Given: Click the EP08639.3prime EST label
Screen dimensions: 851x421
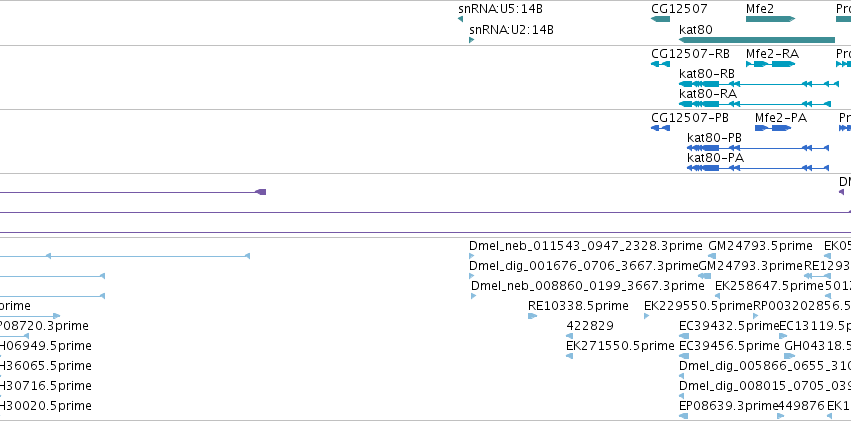Looking at the screenshot, I should tap(729, 406).
